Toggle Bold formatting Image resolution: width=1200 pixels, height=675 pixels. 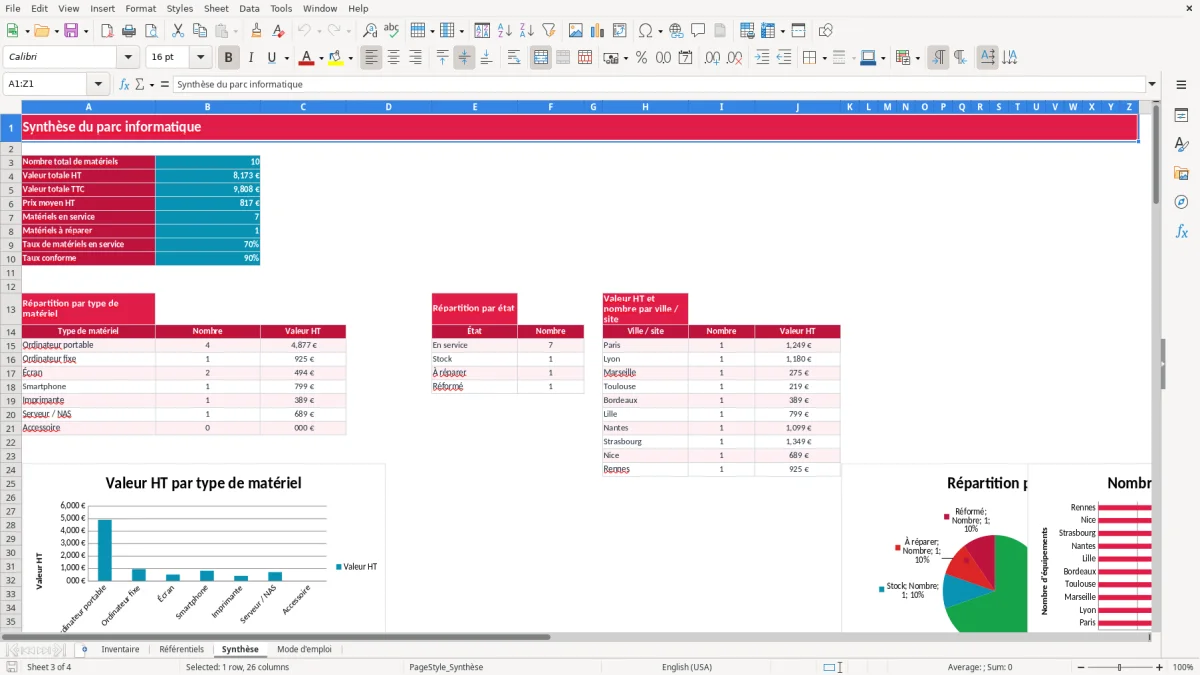point(229,58)
